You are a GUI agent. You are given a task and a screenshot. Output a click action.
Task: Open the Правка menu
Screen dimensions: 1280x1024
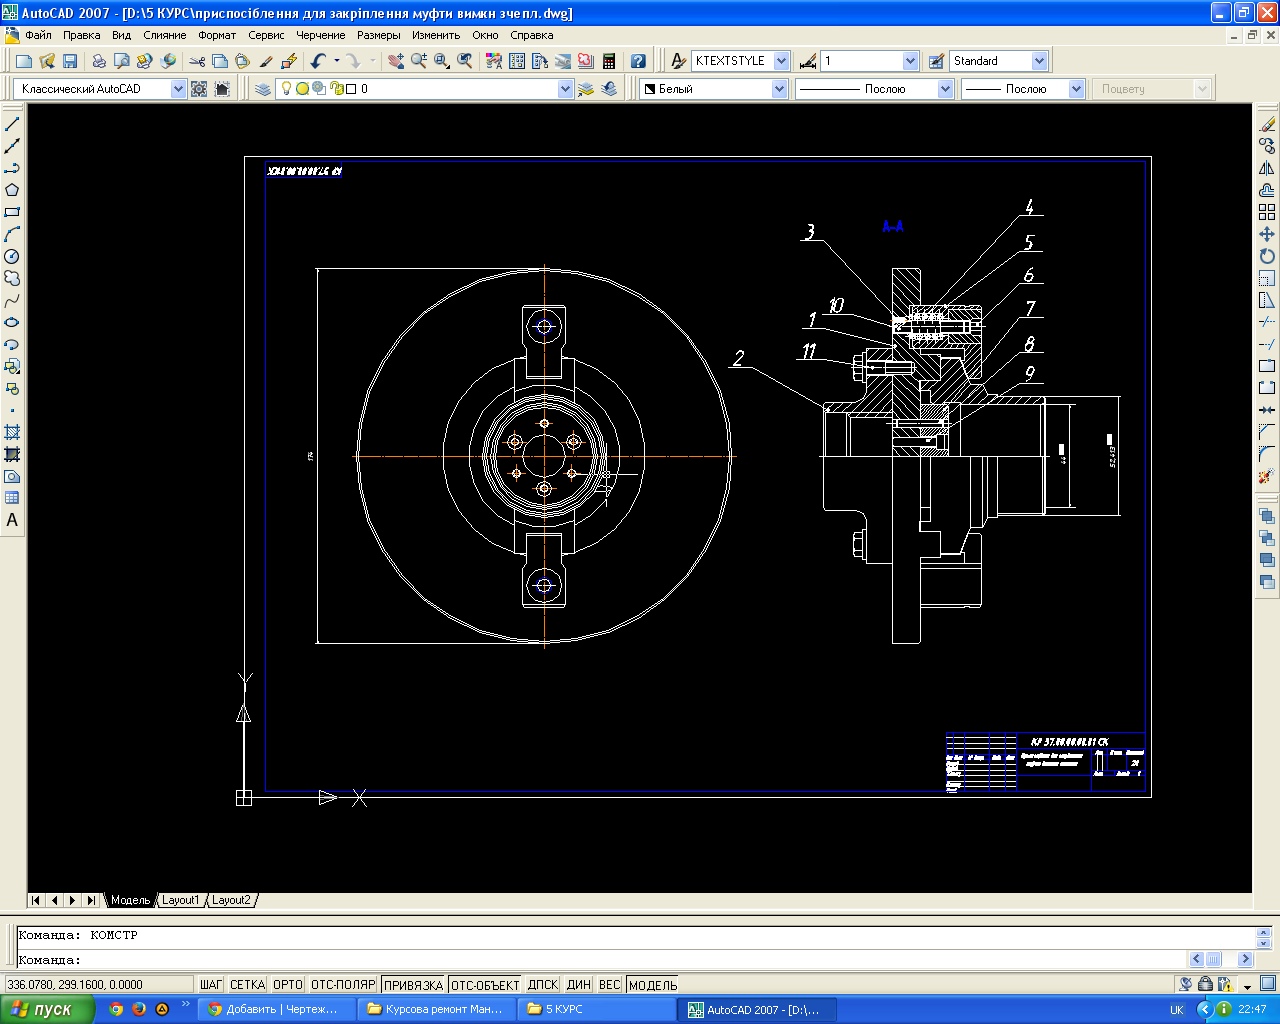tap(82, 35)
